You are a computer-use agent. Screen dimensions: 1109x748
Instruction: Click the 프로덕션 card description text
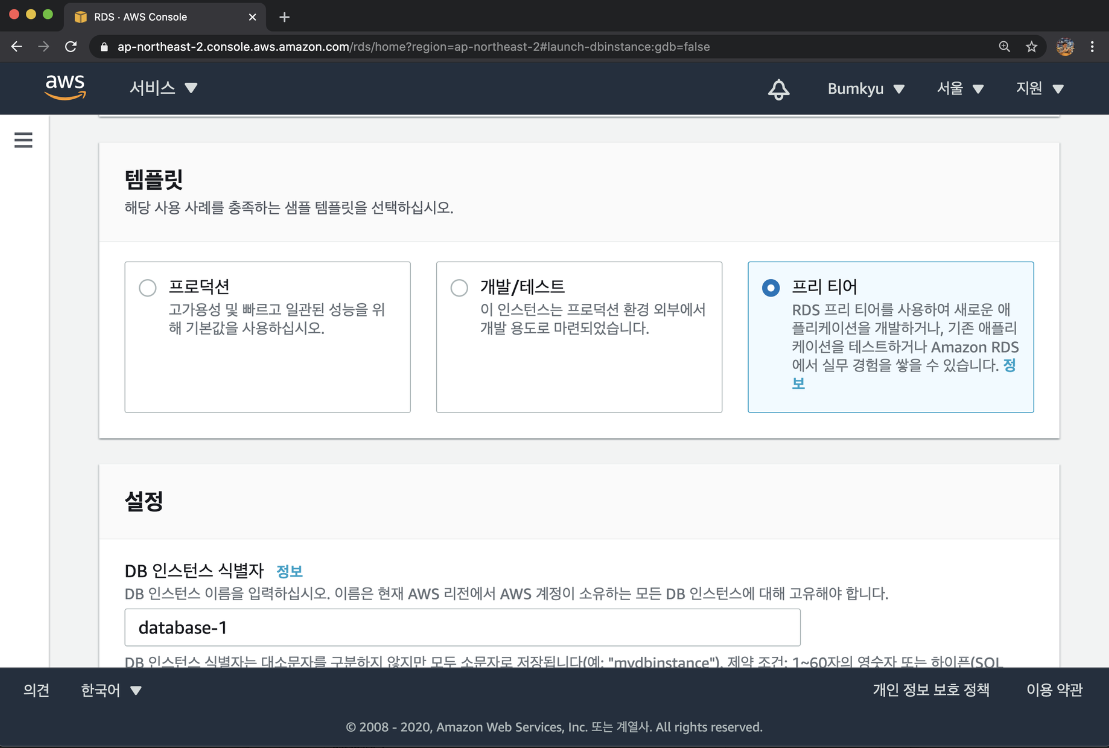(277, 319)
